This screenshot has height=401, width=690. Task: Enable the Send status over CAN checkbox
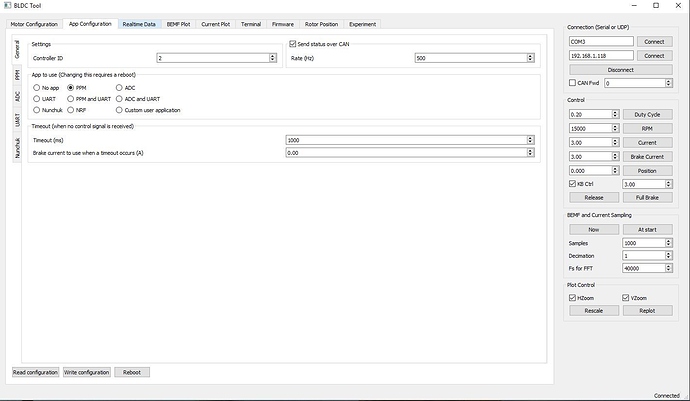pyautogui.click(x=292, y=44)
